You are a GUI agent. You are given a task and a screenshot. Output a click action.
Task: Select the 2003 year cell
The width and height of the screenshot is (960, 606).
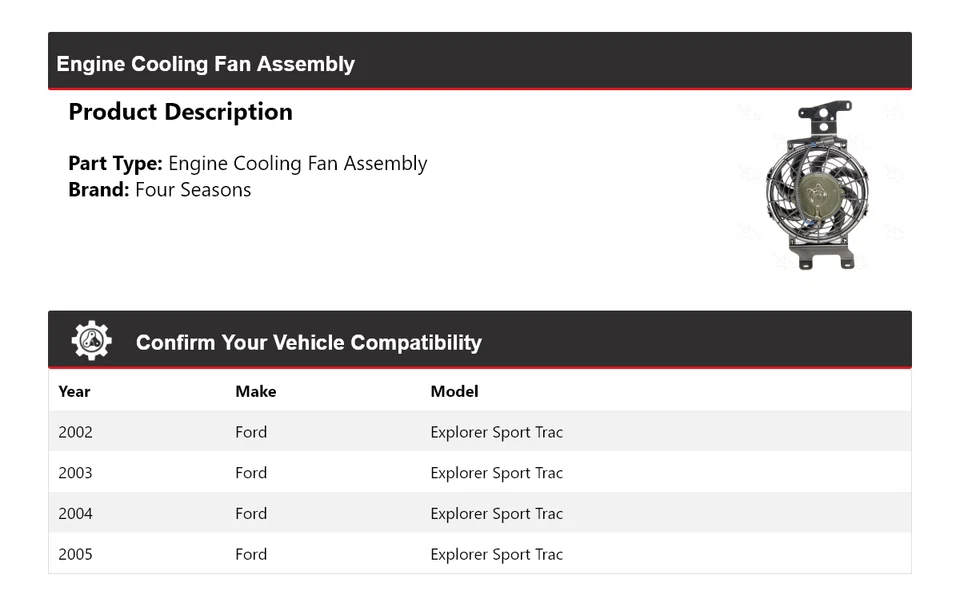(x=75, y=473)
